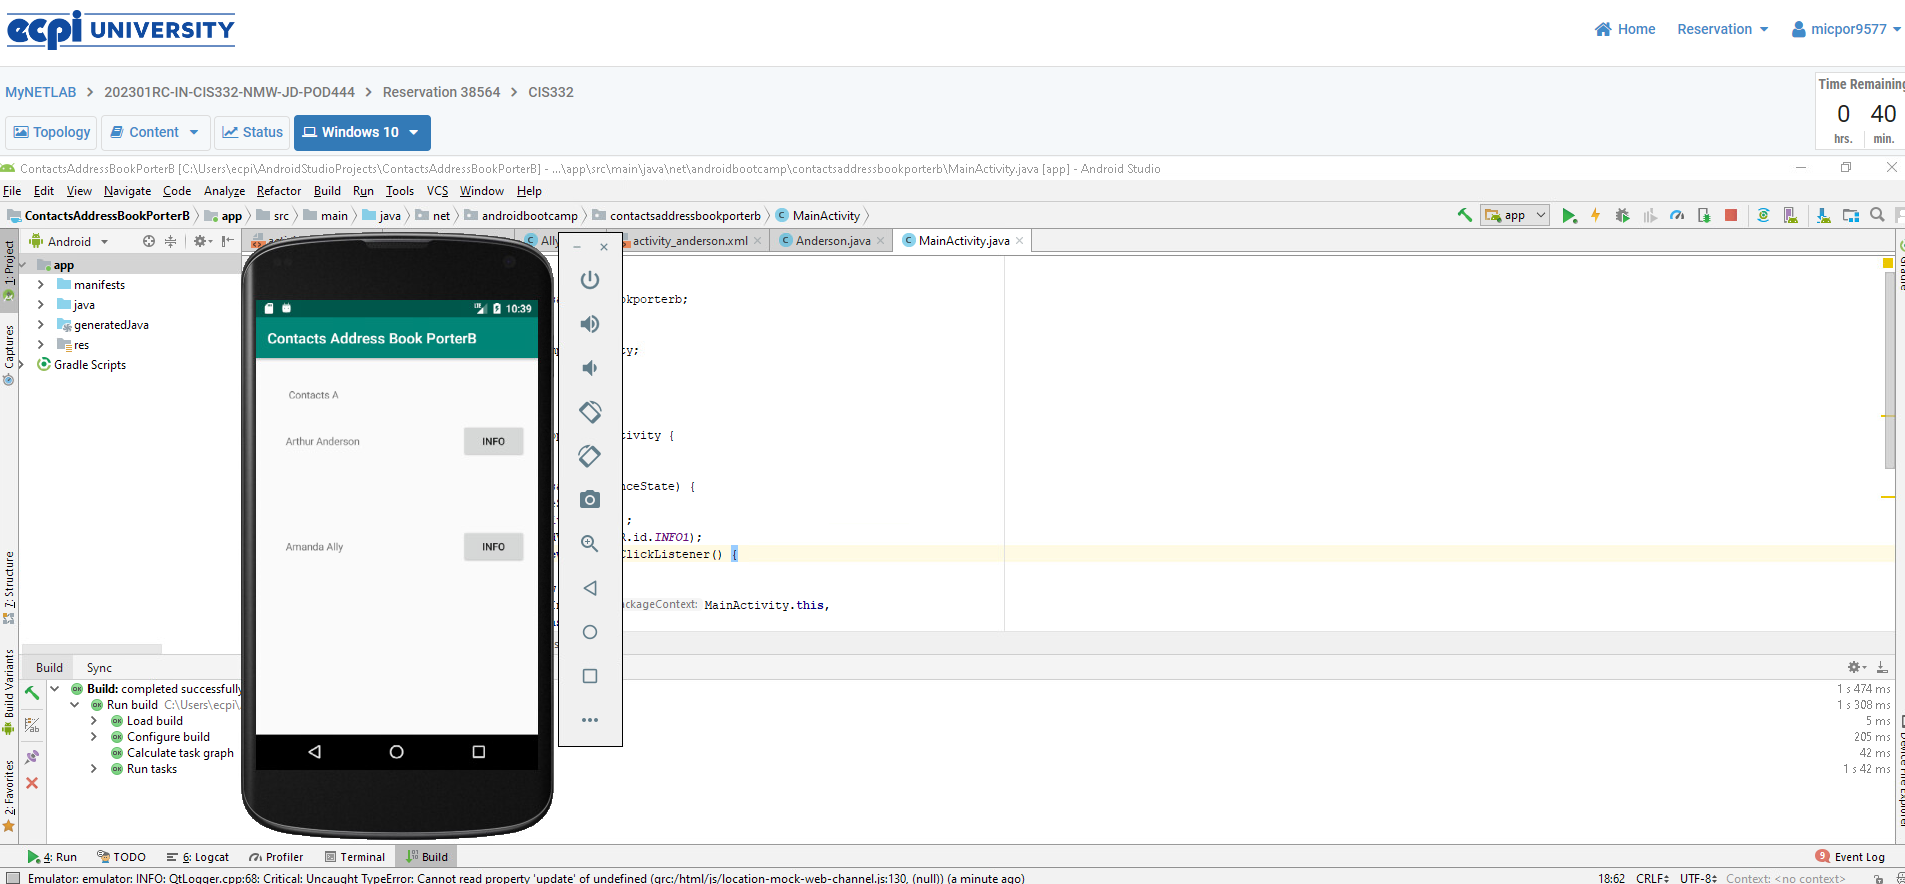Toggle the 2: Favorites side tool window
This screenshot has height=884, width=1905.
(x=9, y=794)
